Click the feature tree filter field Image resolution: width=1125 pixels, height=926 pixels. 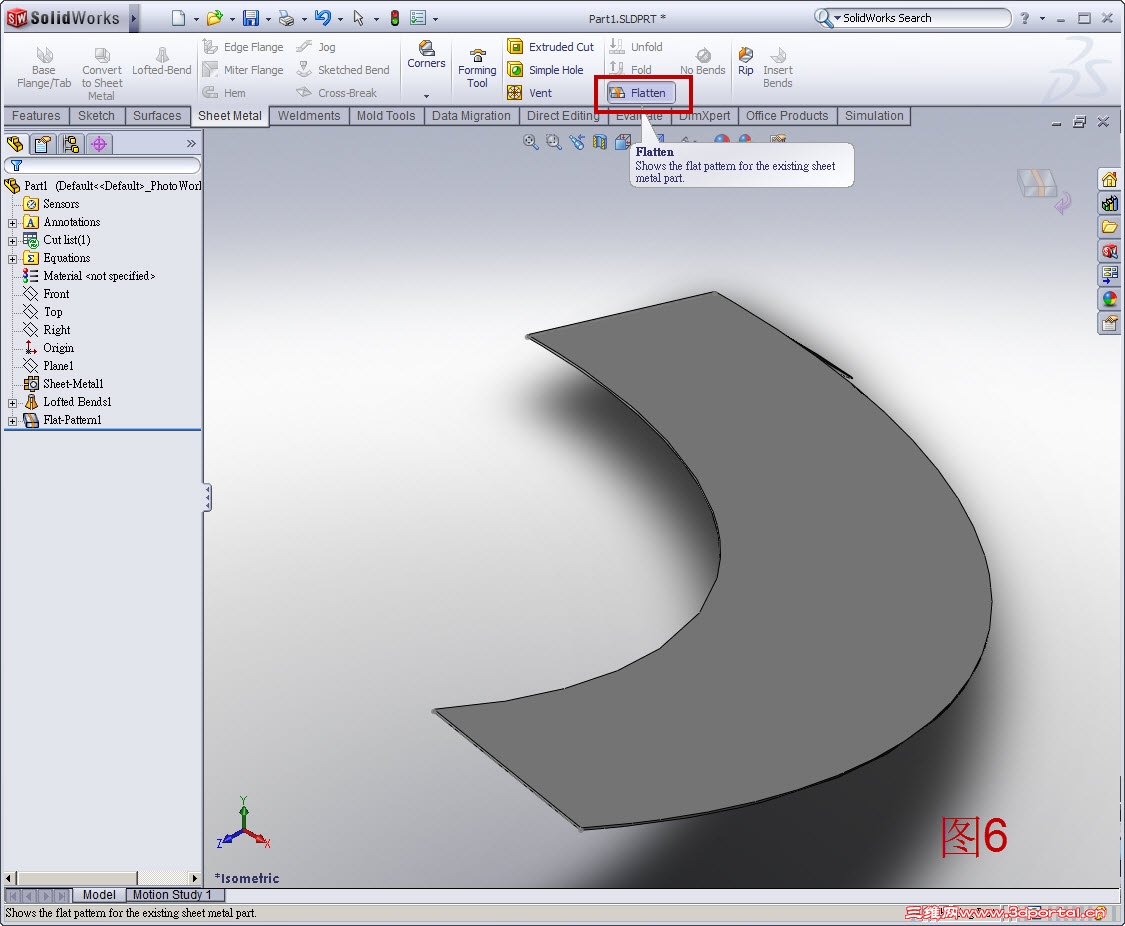point(103,166)
